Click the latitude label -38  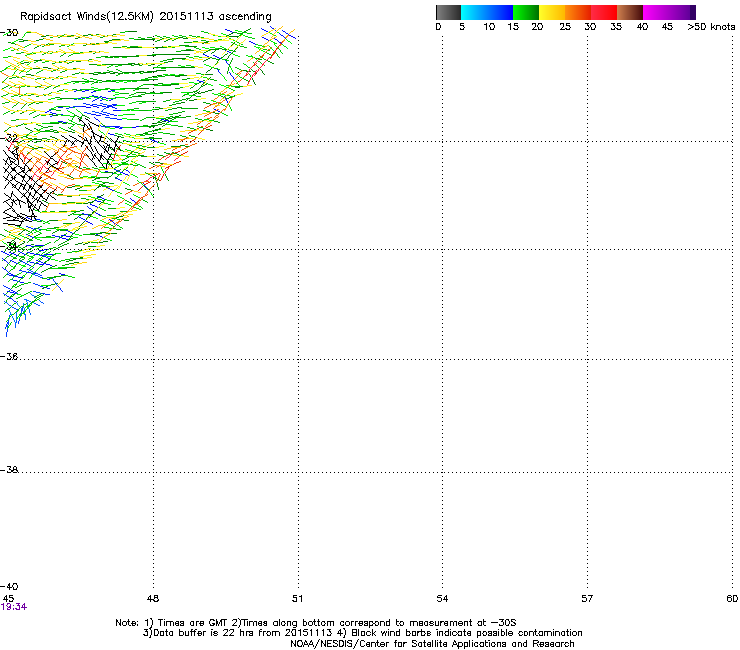click(9, 470)
